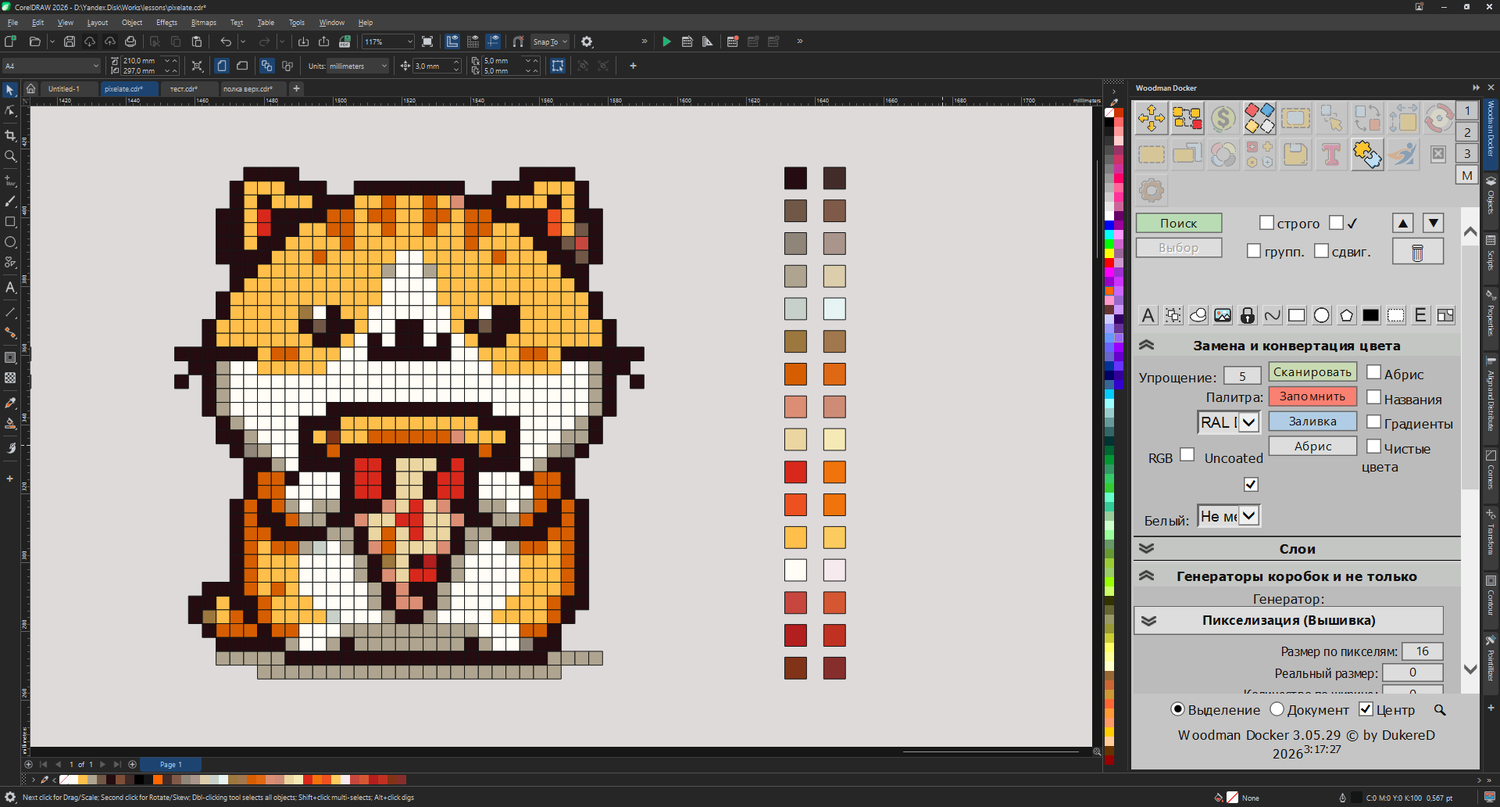
Task: Select the 'Документ' radio button
Action: (1277, 710)
